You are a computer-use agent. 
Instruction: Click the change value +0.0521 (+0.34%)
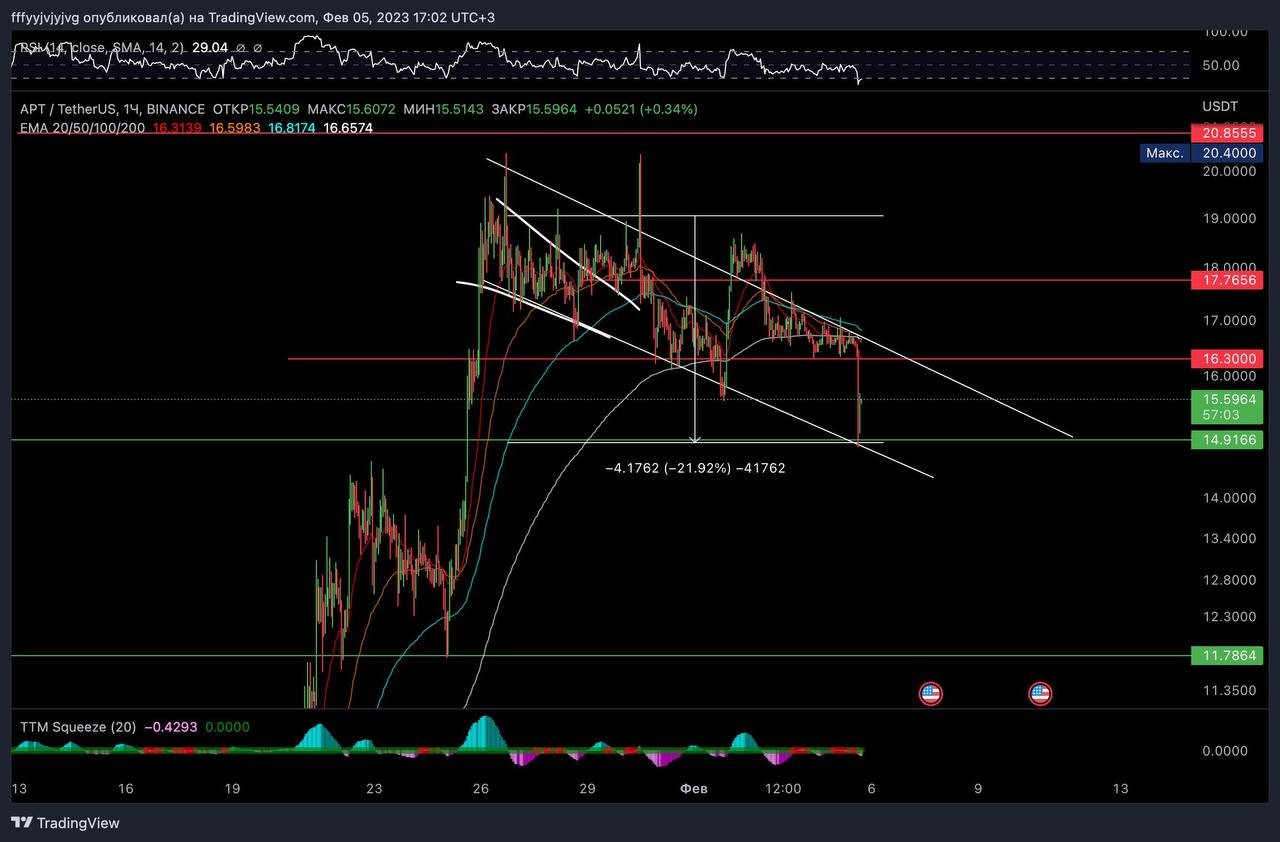(641, 109)
